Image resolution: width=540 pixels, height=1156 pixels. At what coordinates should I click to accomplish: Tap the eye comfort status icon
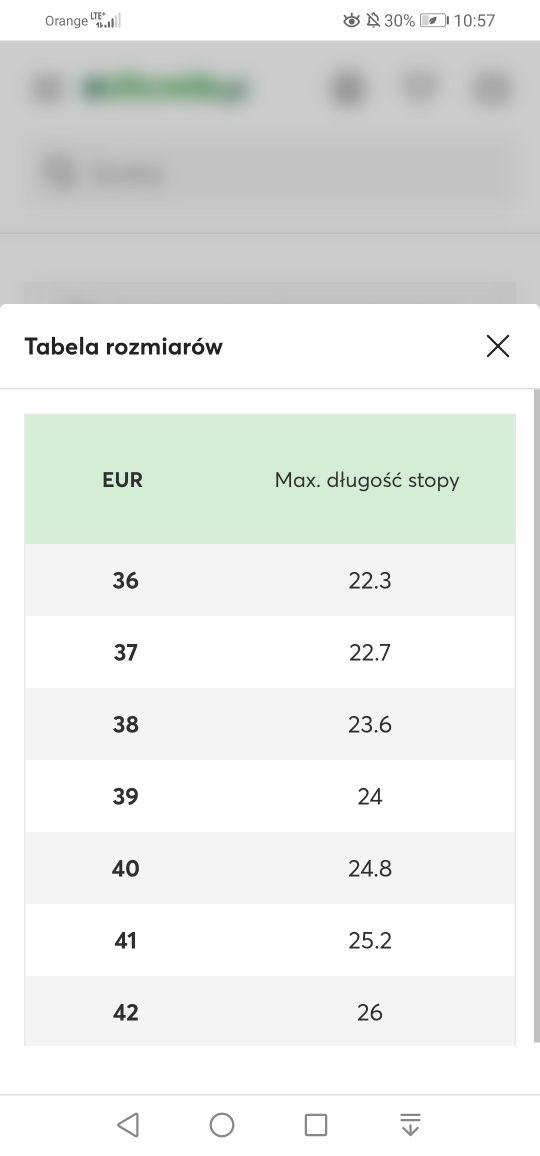(x=352, y=21)
